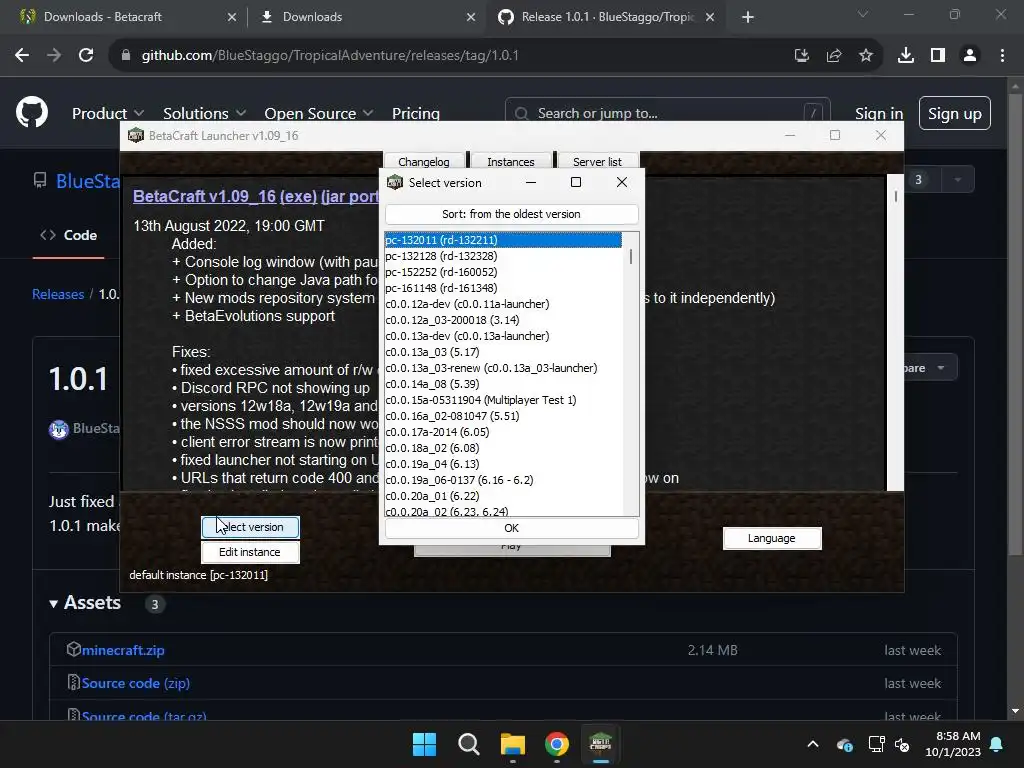1024x768 pixels.
Task: Reload the page with the refresh icon
Action: click(x=86, y=56)
